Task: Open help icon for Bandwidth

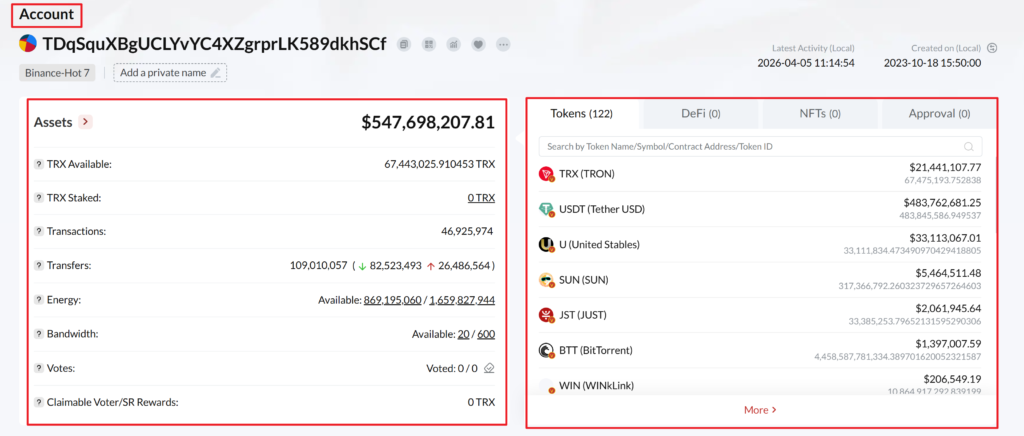Action: 39,334
